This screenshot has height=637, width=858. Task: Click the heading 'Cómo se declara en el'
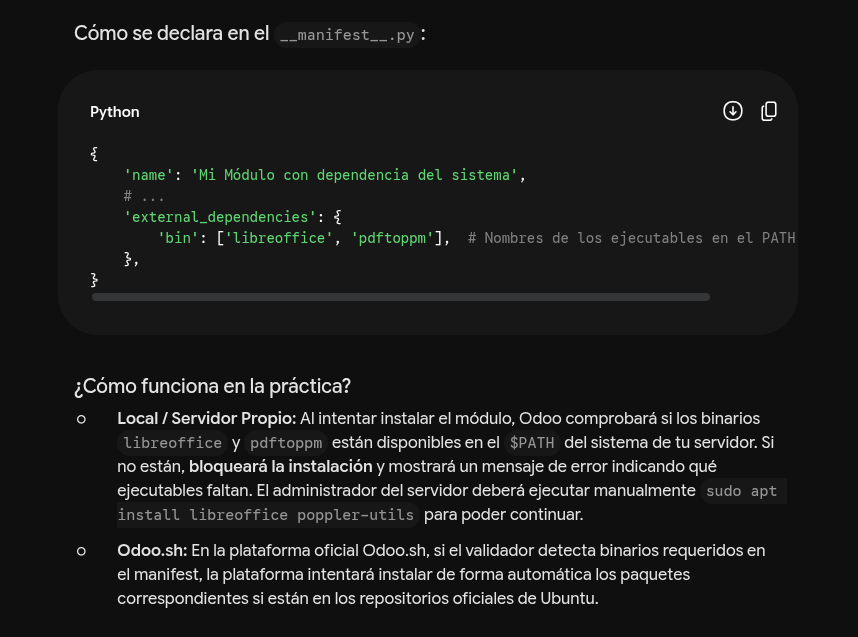point(172,33)
